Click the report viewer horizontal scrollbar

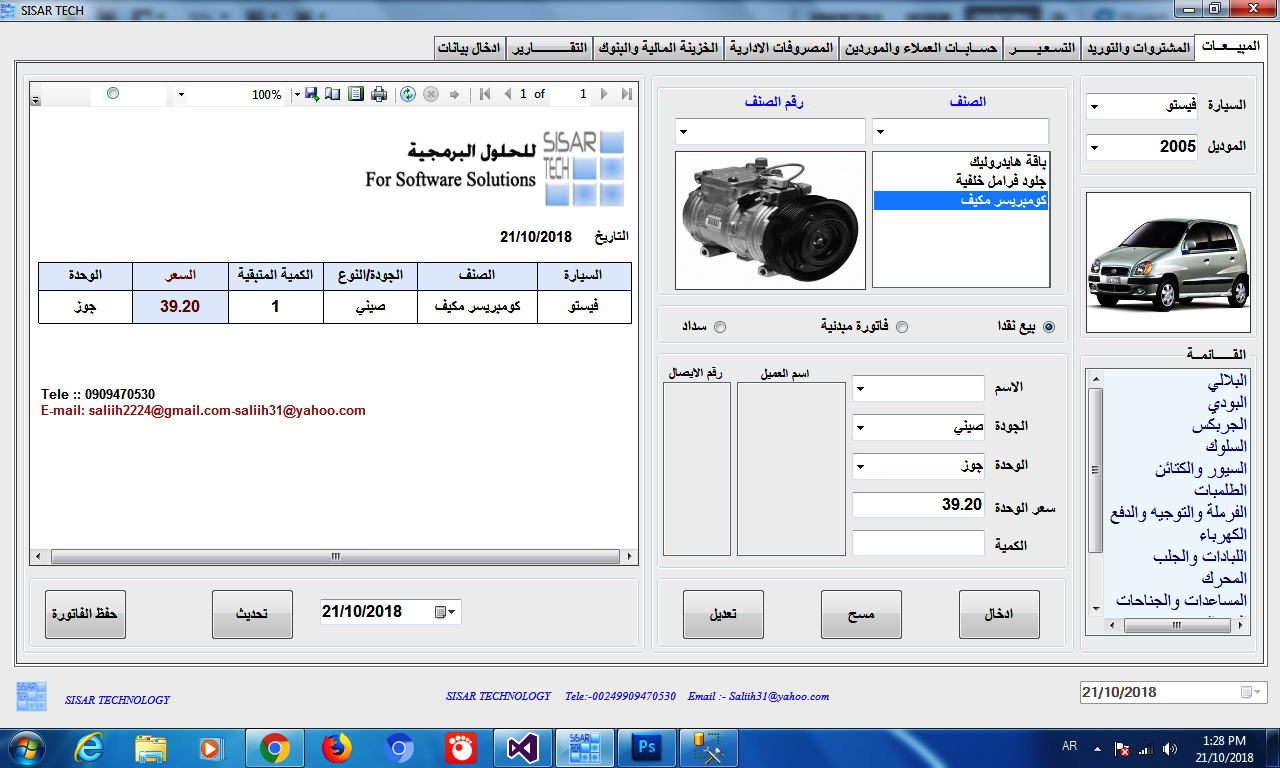coord(335,556)
